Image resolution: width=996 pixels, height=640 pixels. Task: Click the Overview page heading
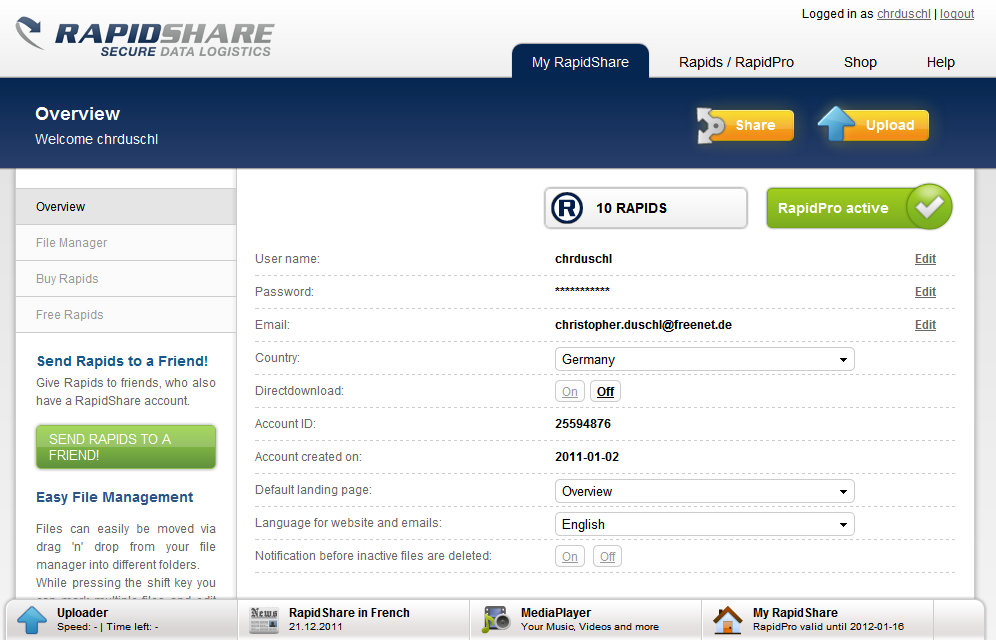(x=77, y=114)
